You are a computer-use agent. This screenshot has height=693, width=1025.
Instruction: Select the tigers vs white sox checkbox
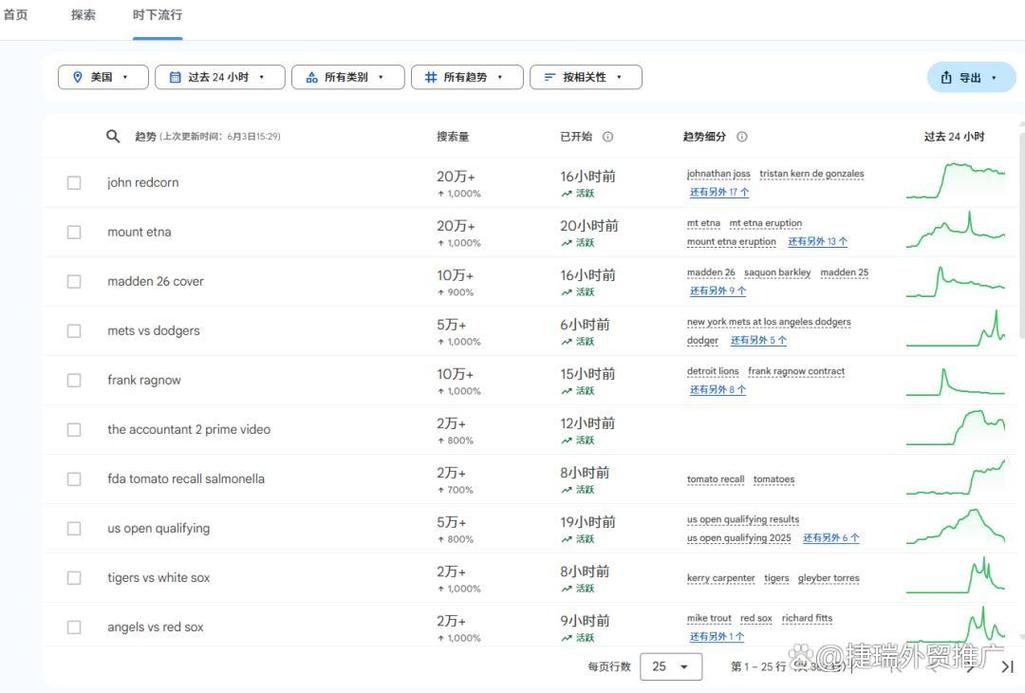pyautogui.click(x=74, y=577)
